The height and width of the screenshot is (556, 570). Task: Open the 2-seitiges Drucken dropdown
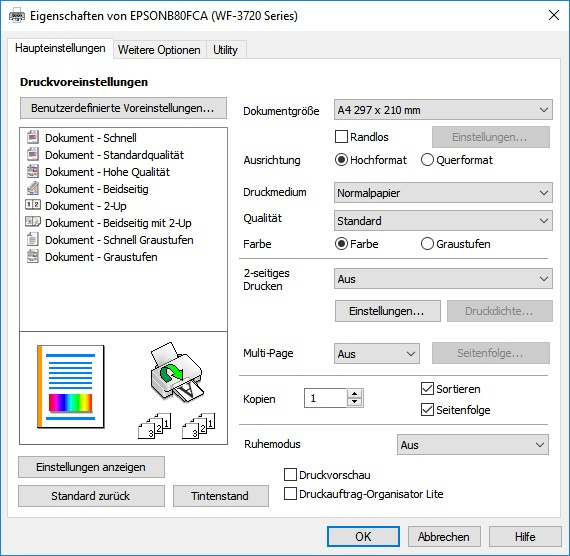pos(443,279)
